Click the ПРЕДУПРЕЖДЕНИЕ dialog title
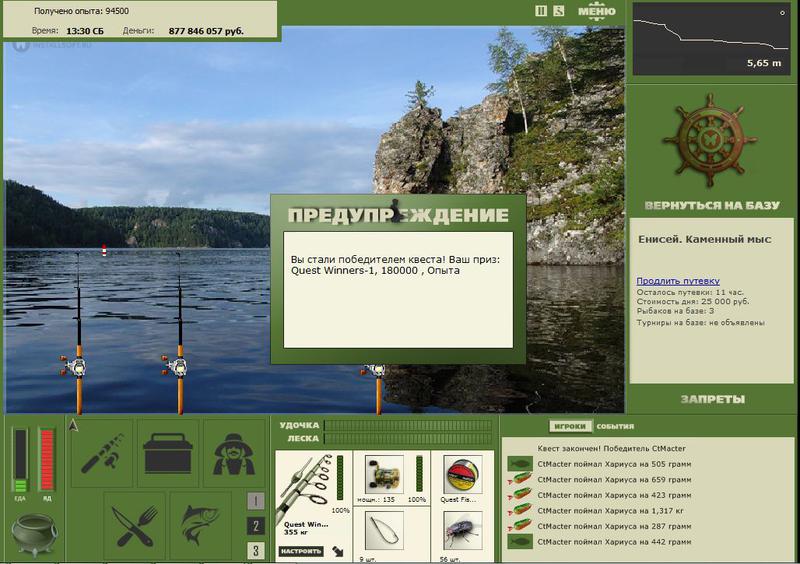Screen dimensions: 800x564 (x=398, y=215)
